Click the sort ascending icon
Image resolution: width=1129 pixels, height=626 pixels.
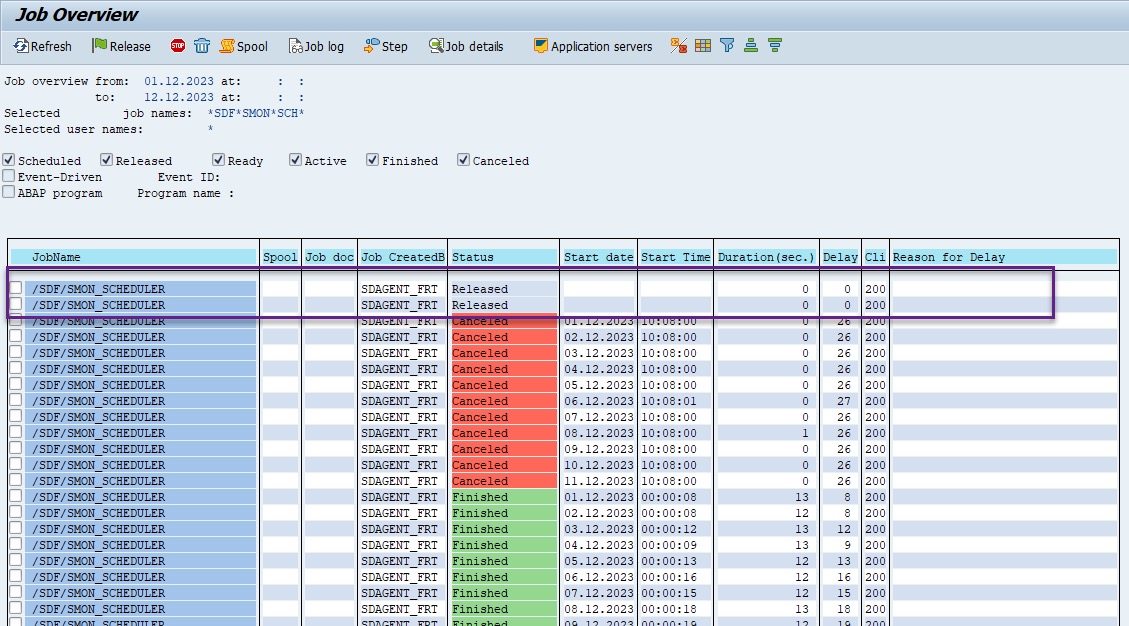point(751,46)
